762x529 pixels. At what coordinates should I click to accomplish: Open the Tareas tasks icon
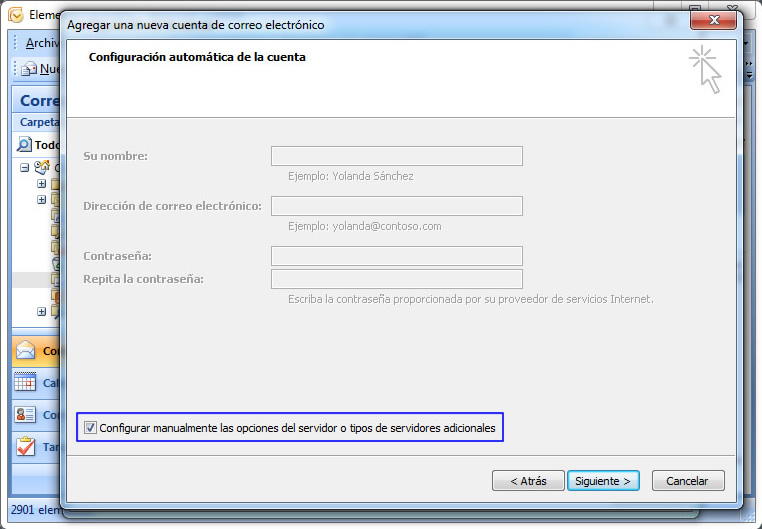pos(26,447)
